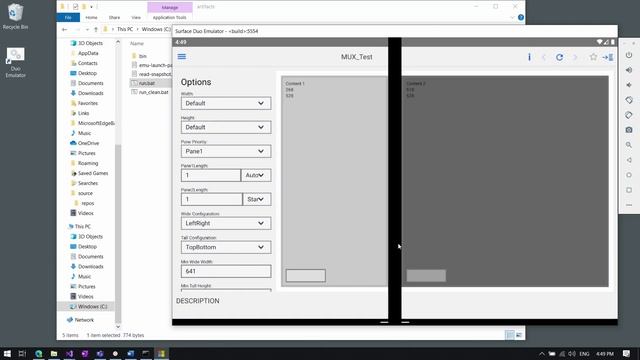Screen dimensions: 640x360
Task: Open the Pane Priority dropdown showing Pane1
Action: pyautogui.click(x=226, y=151)
